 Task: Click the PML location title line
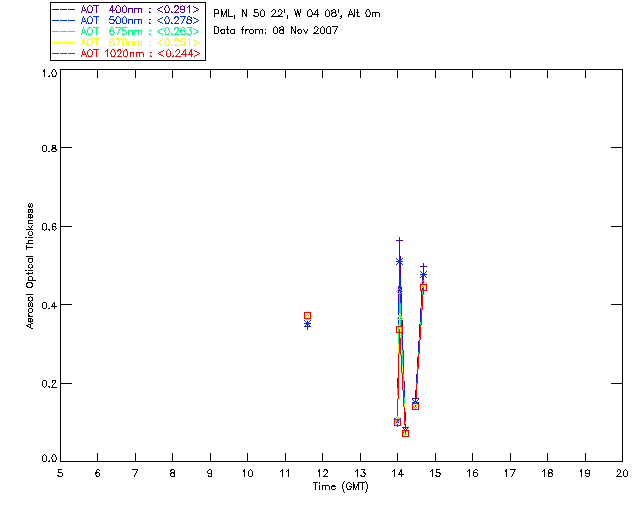point(297,14)
